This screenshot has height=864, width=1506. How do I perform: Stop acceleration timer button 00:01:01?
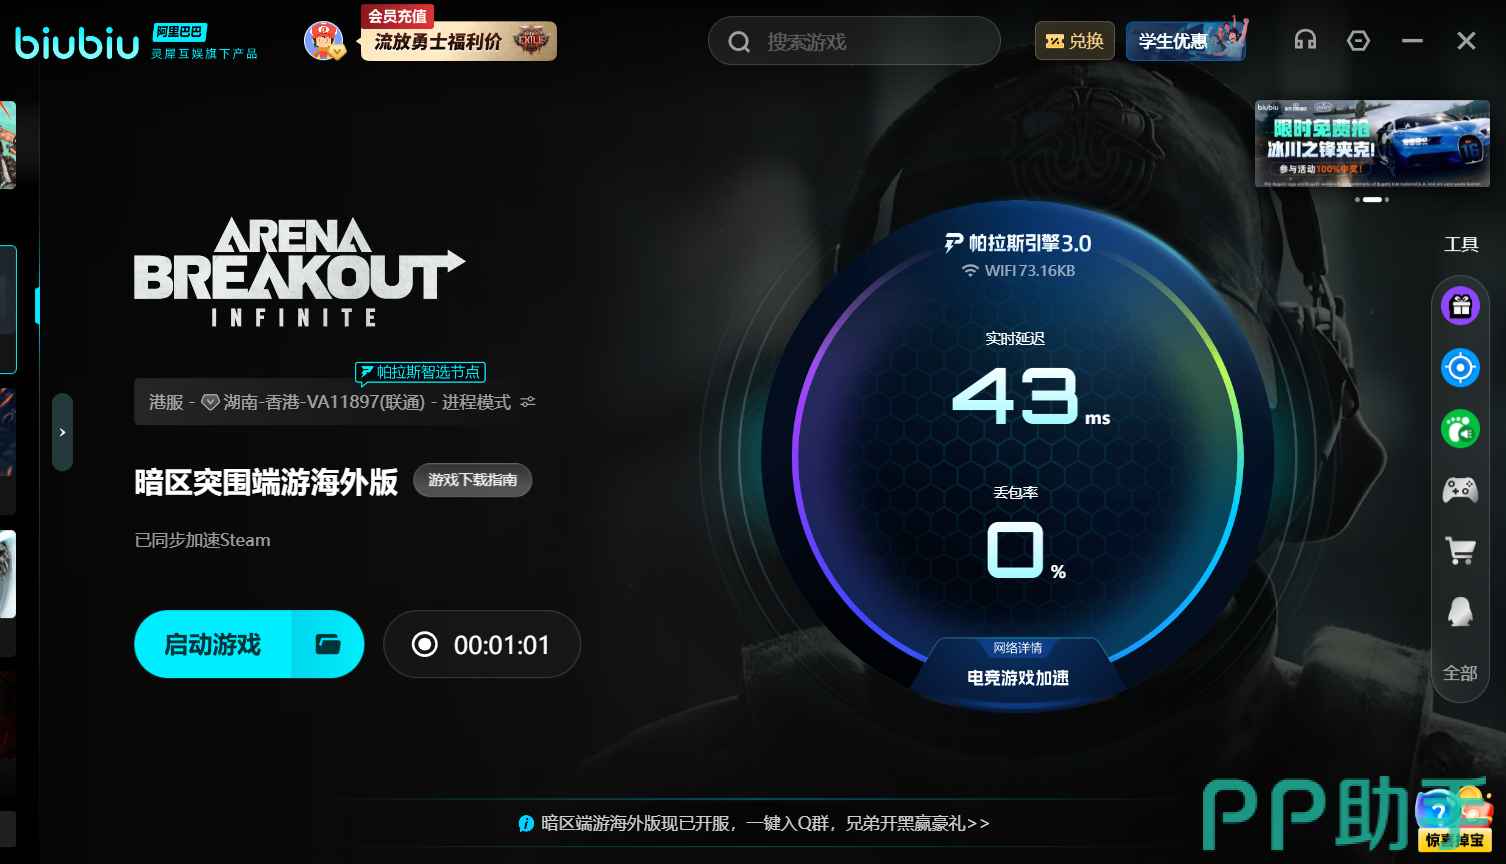tap(482, 644)
